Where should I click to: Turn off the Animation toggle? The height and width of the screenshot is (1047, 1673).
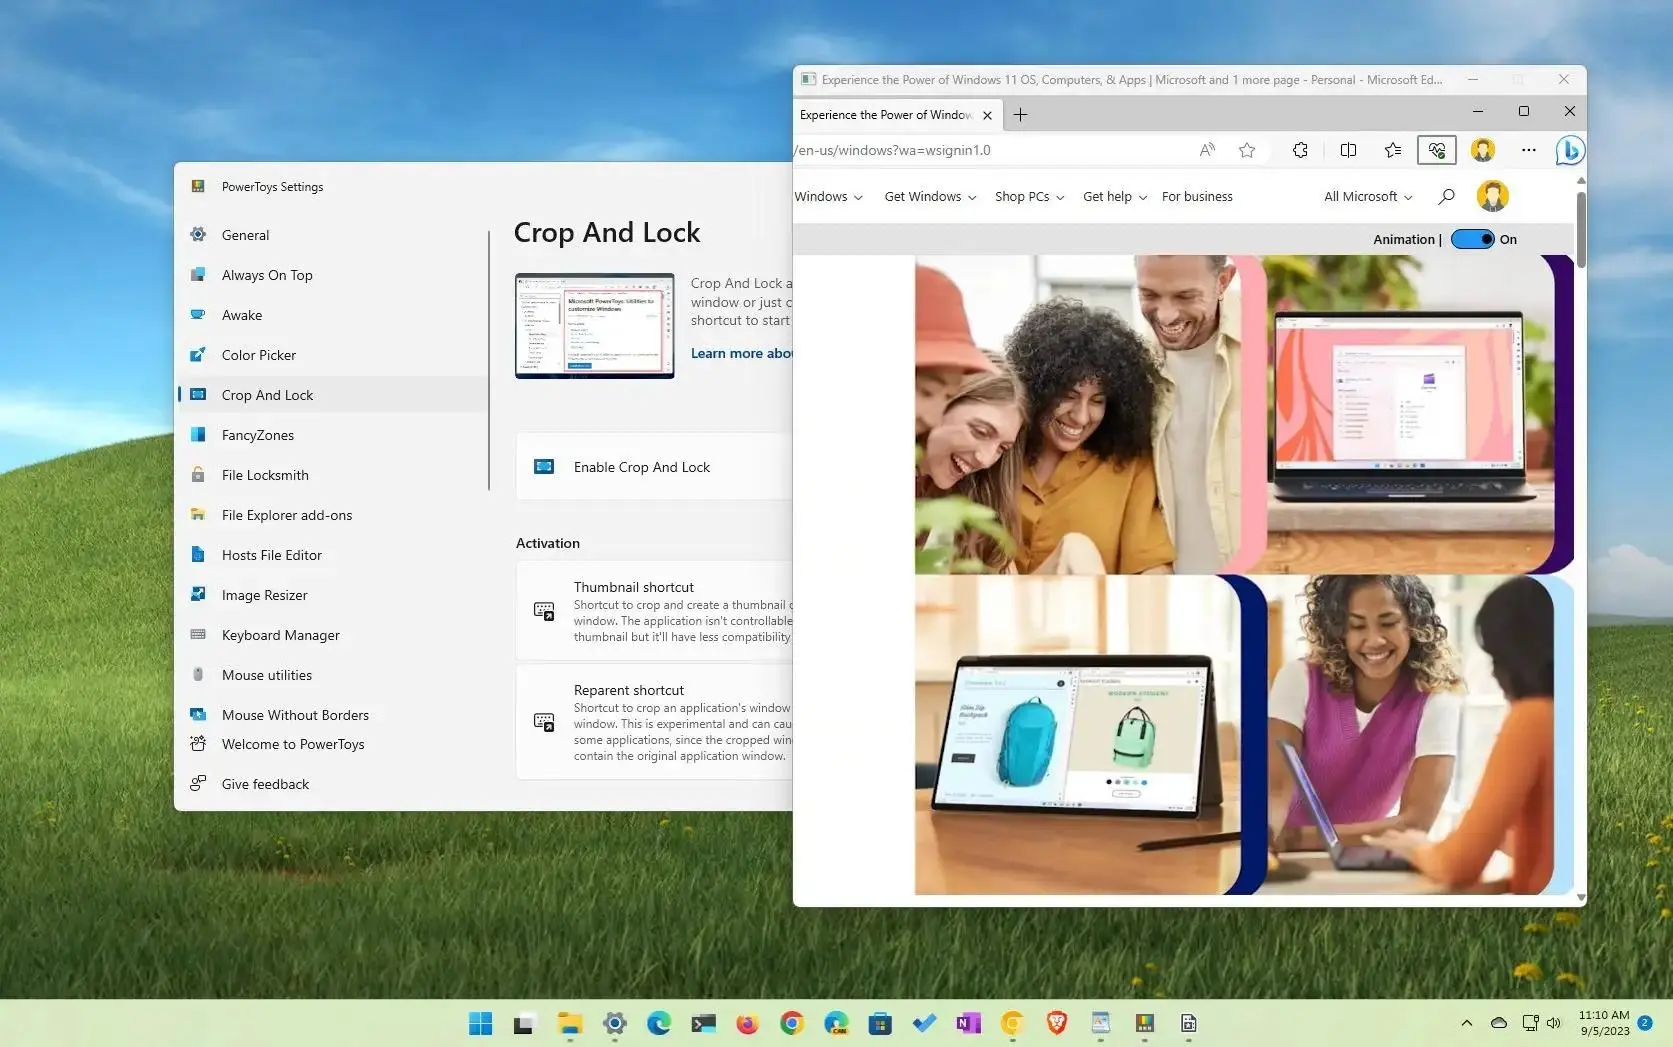pyautogui.click(x=1472, y=239)
